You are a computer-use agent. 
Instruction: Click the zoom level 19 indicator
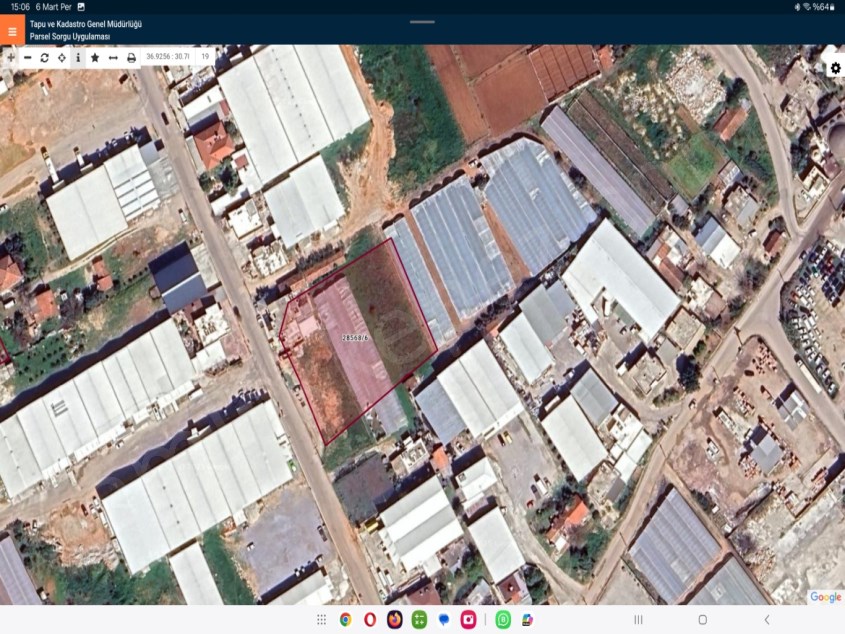coord(205,57)
